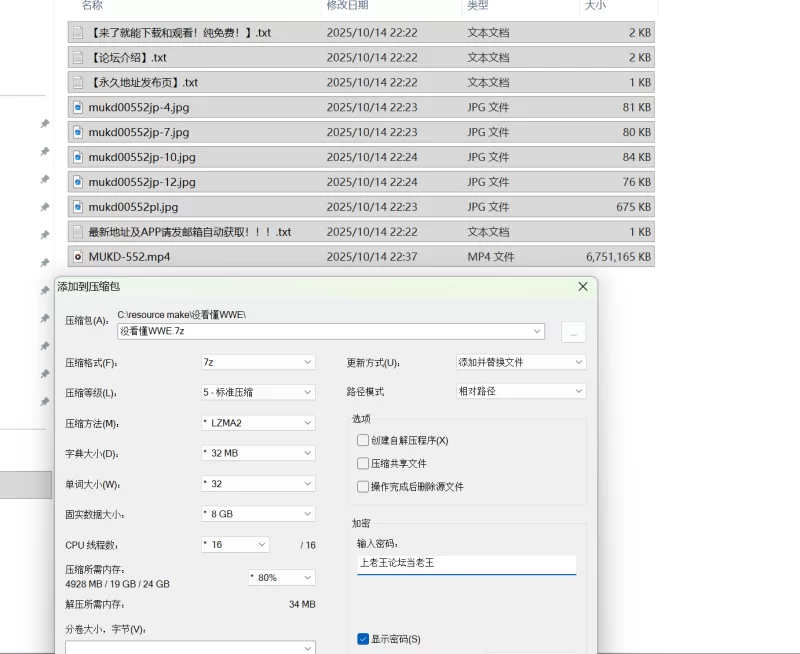Click into the 输入密码 password field
The width and height of the screenshot is (800, 654).
(466, 564)
